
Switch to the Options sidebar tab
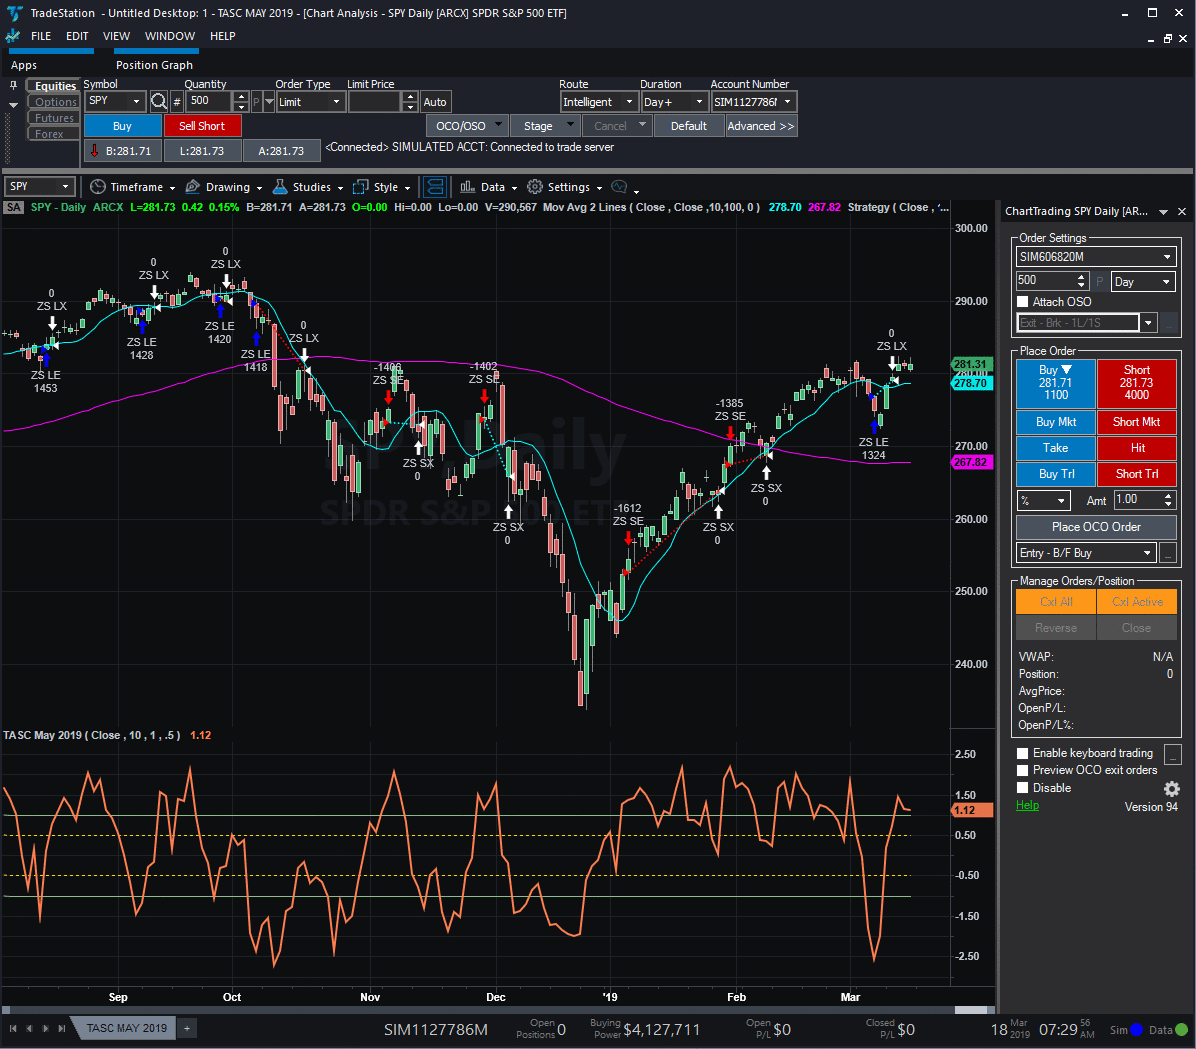53,101
